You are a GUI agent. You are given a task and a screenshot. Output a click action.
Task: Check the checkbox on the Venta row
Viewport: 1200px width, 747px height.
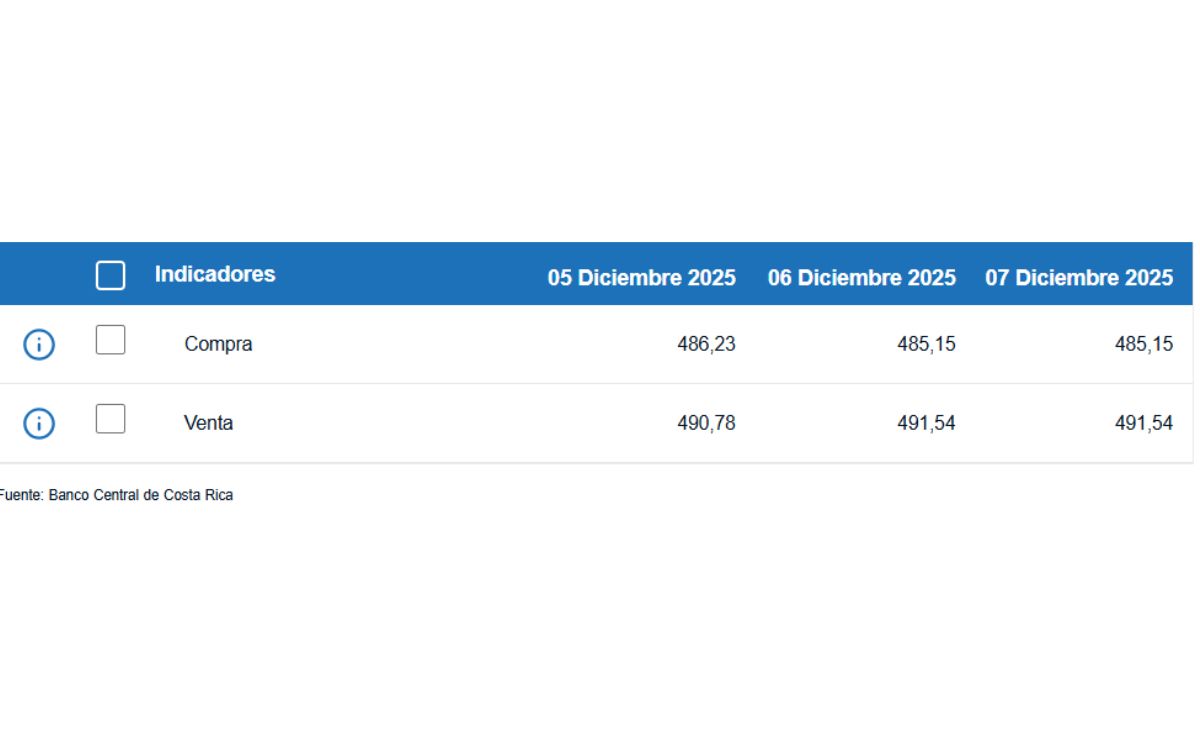pyautogui.click(x=110, y=418)
